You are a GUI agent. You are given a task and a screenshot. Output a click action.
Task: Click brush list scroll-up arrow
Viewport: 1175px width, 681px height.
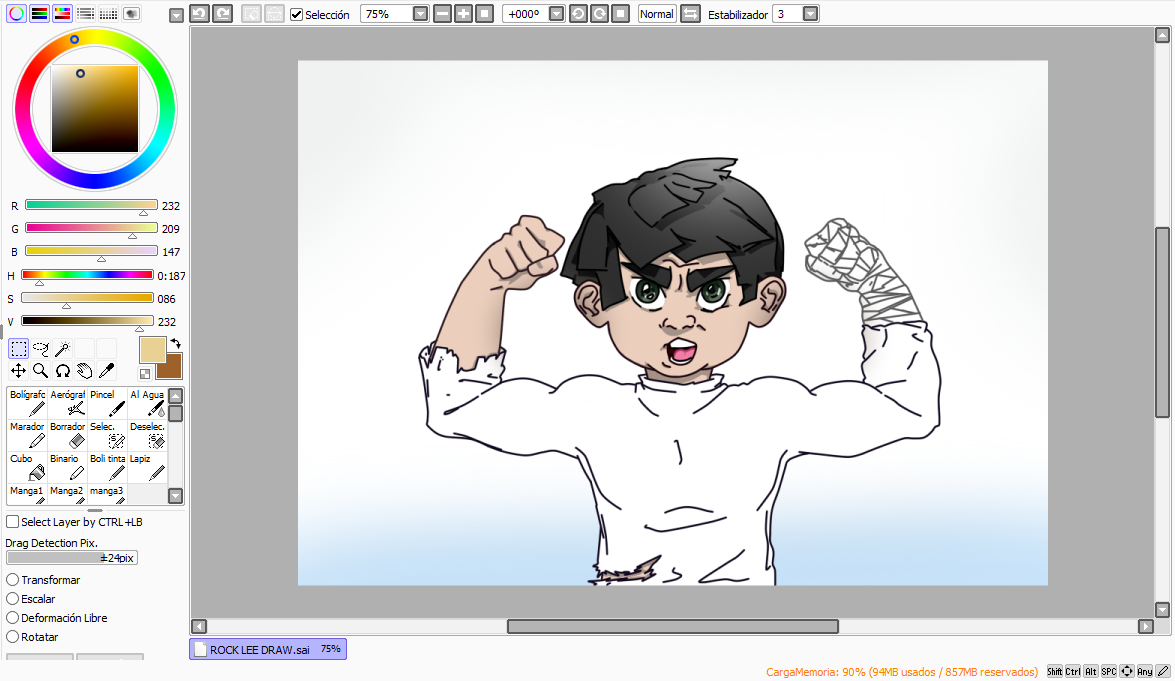(x=175, y=396)
